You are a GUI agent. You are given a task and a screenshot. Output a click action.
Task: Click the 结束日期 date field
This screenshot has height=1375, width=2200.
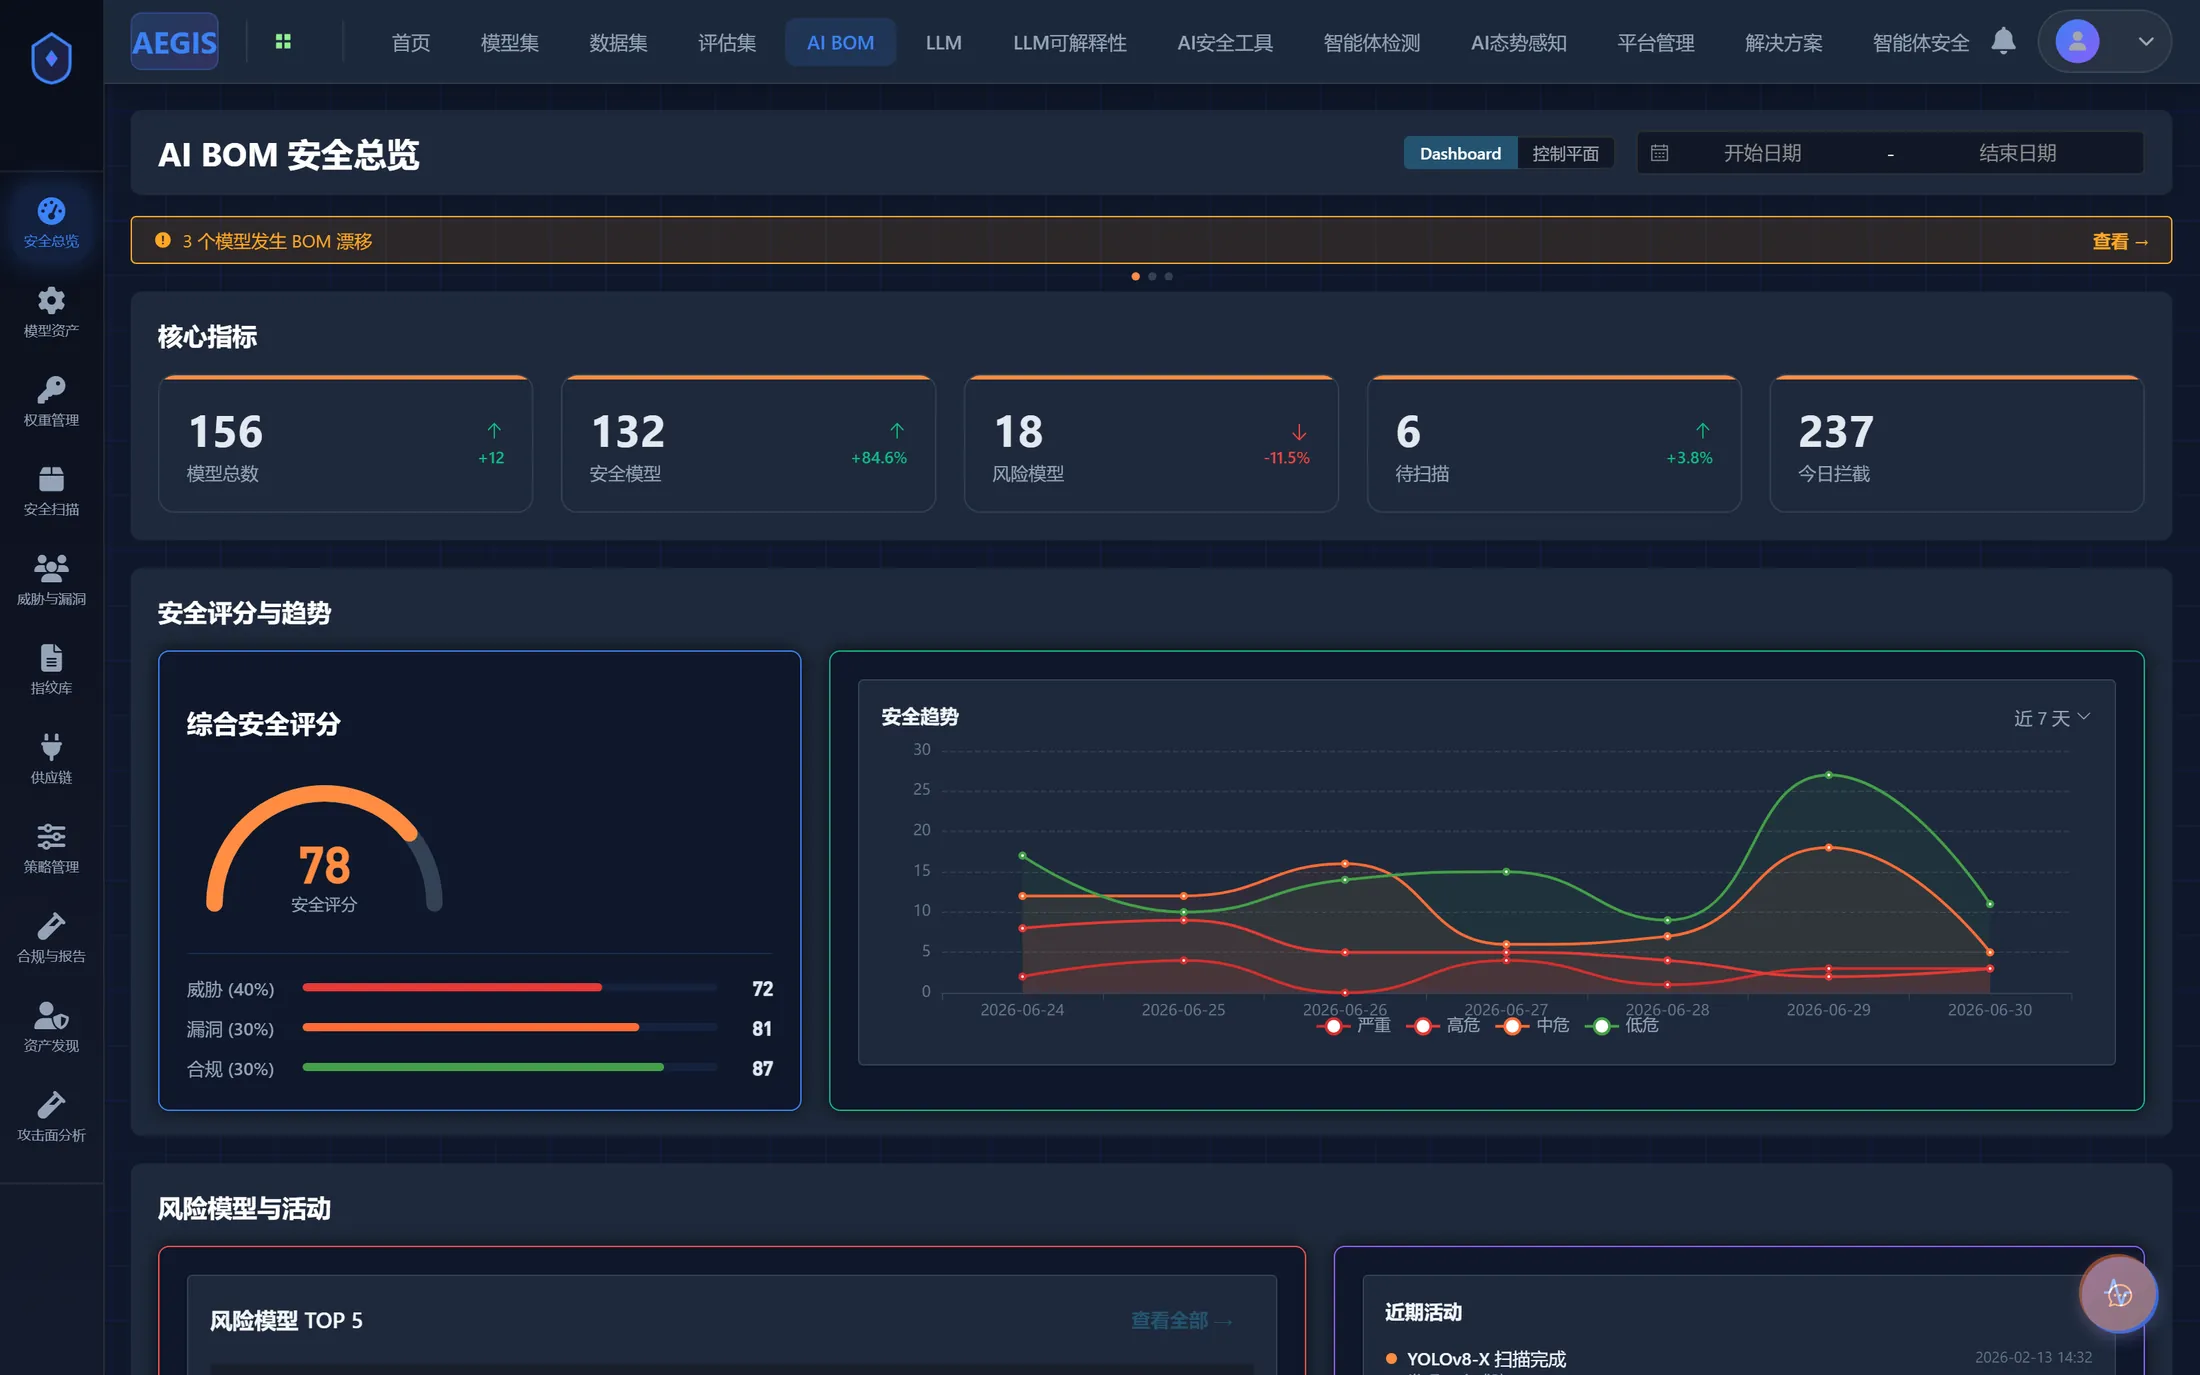(x=2017, y=153)
